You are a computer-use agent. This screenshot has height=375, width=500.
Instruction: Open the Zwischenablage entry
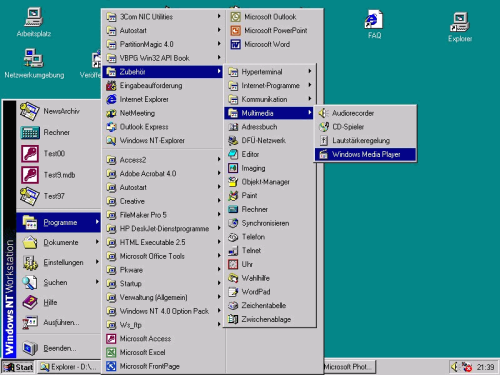(x=269, y=319)
